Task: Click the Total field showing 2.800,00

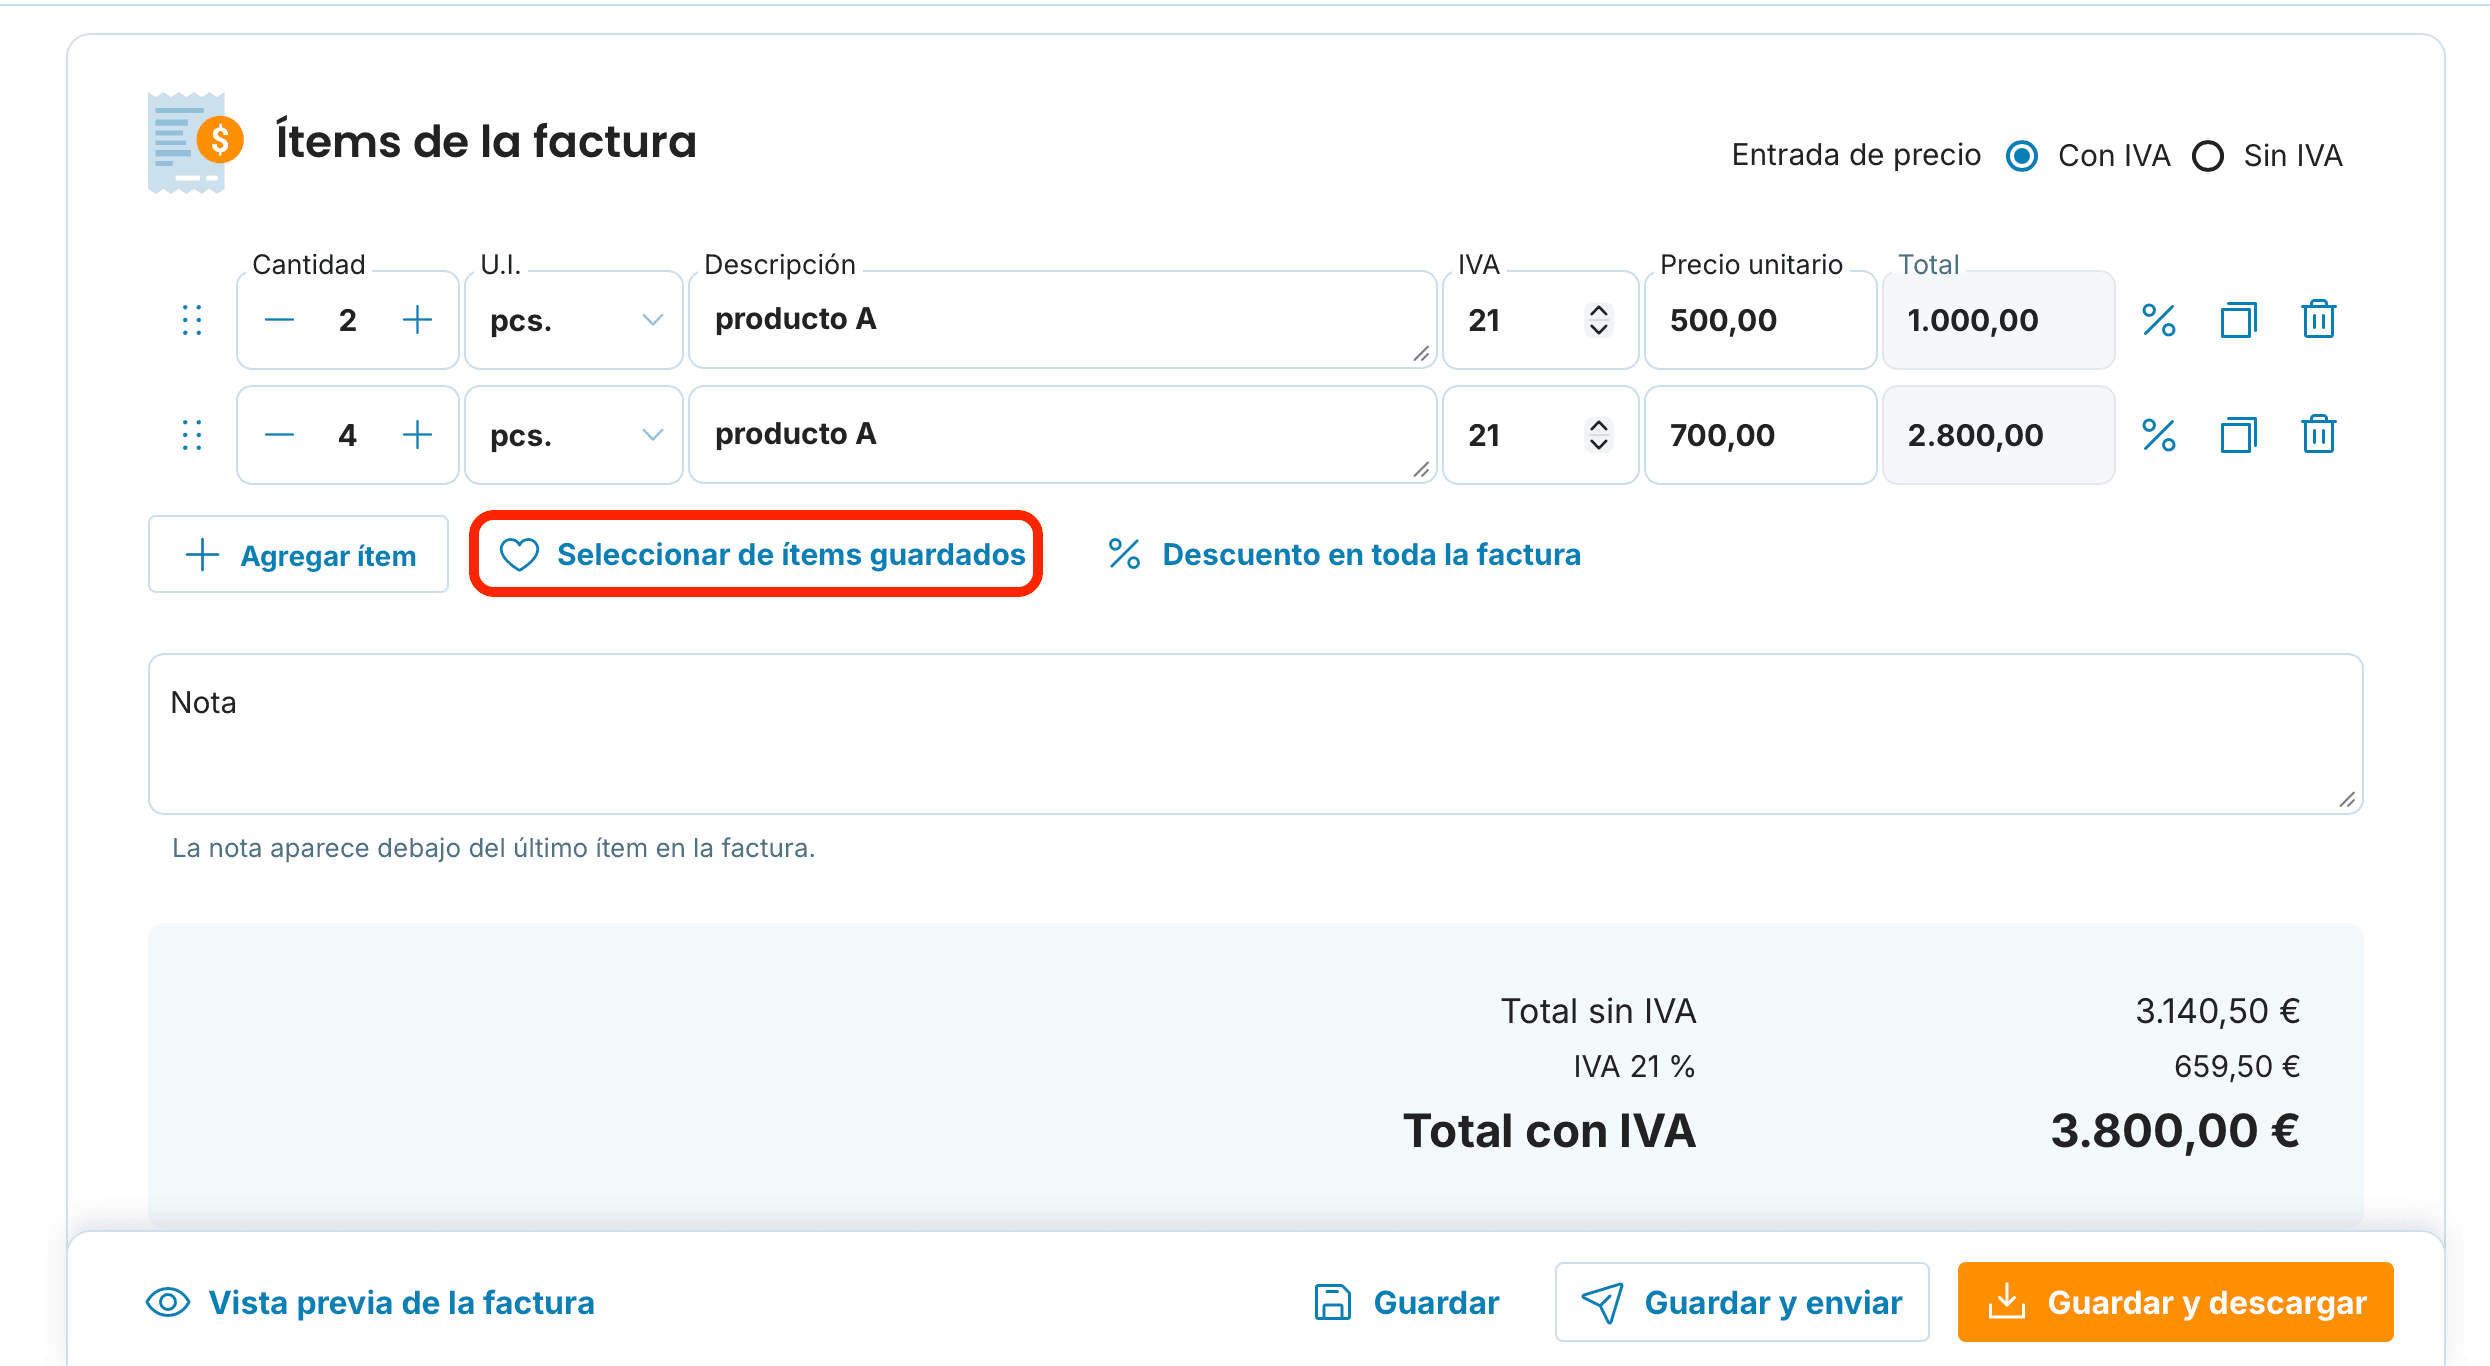Action: click(x=1999, y=435)
